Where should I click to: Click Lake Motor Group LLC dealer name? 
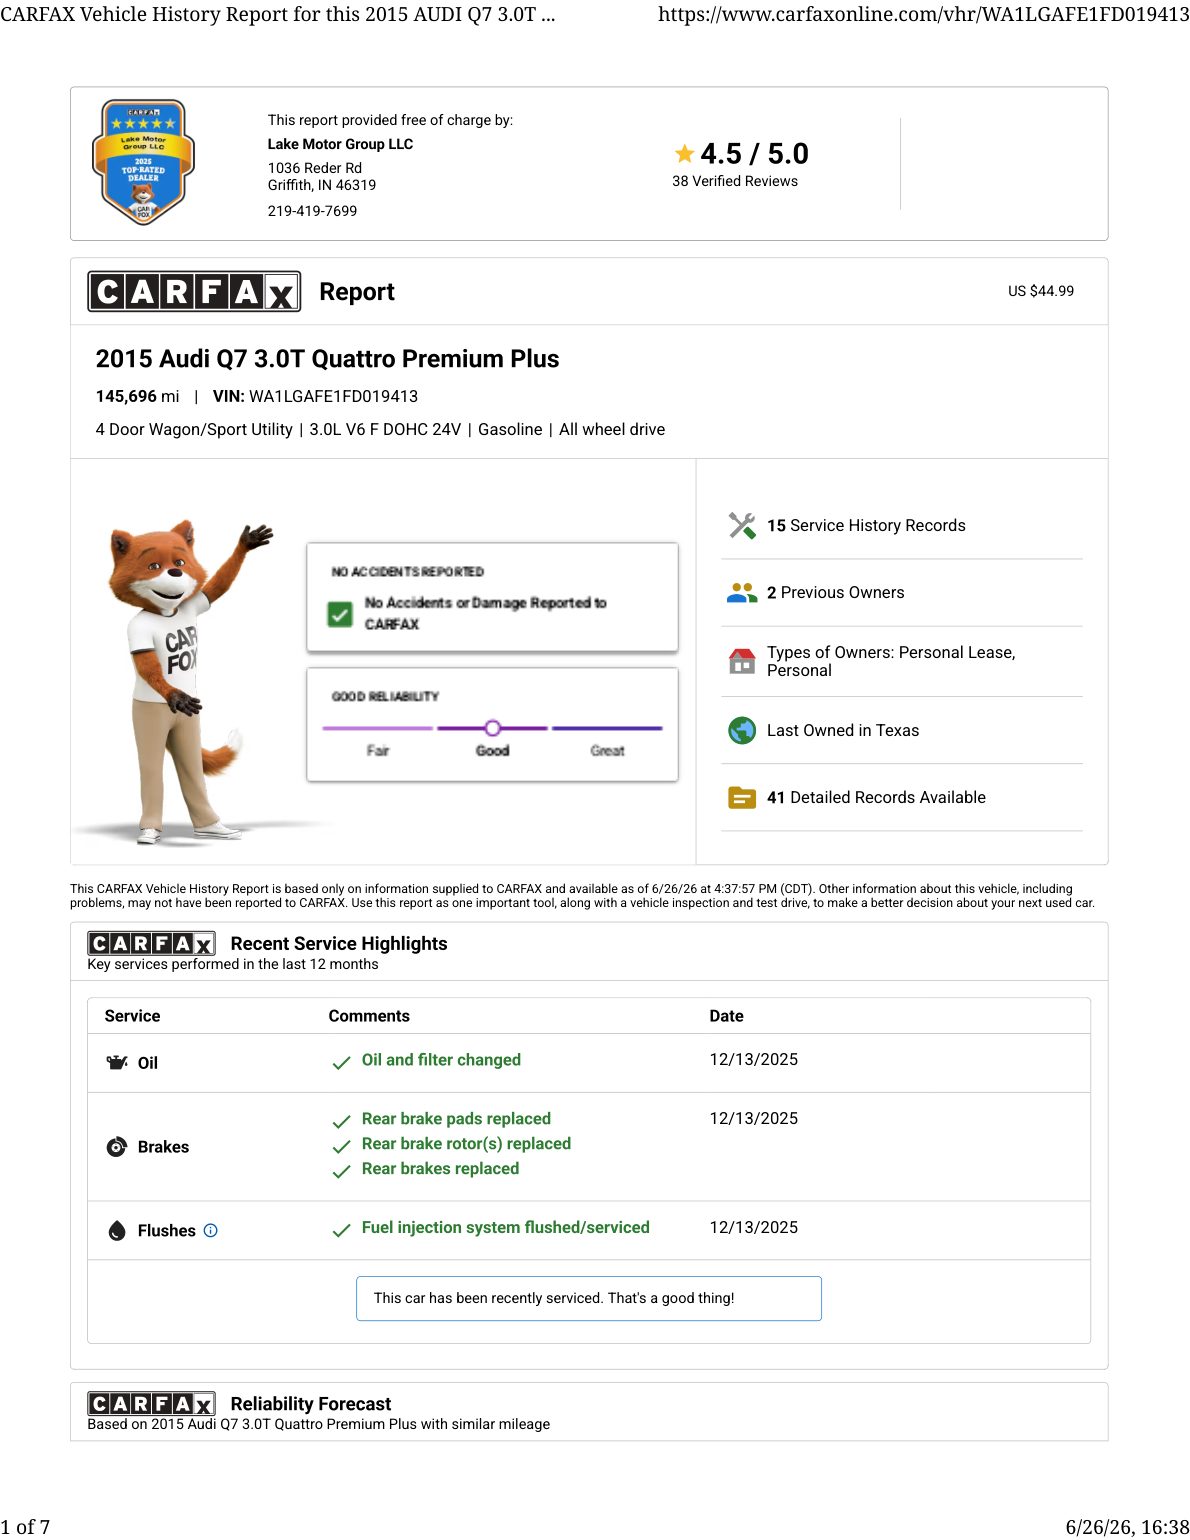pyautogui.click(x=340, y=144)
